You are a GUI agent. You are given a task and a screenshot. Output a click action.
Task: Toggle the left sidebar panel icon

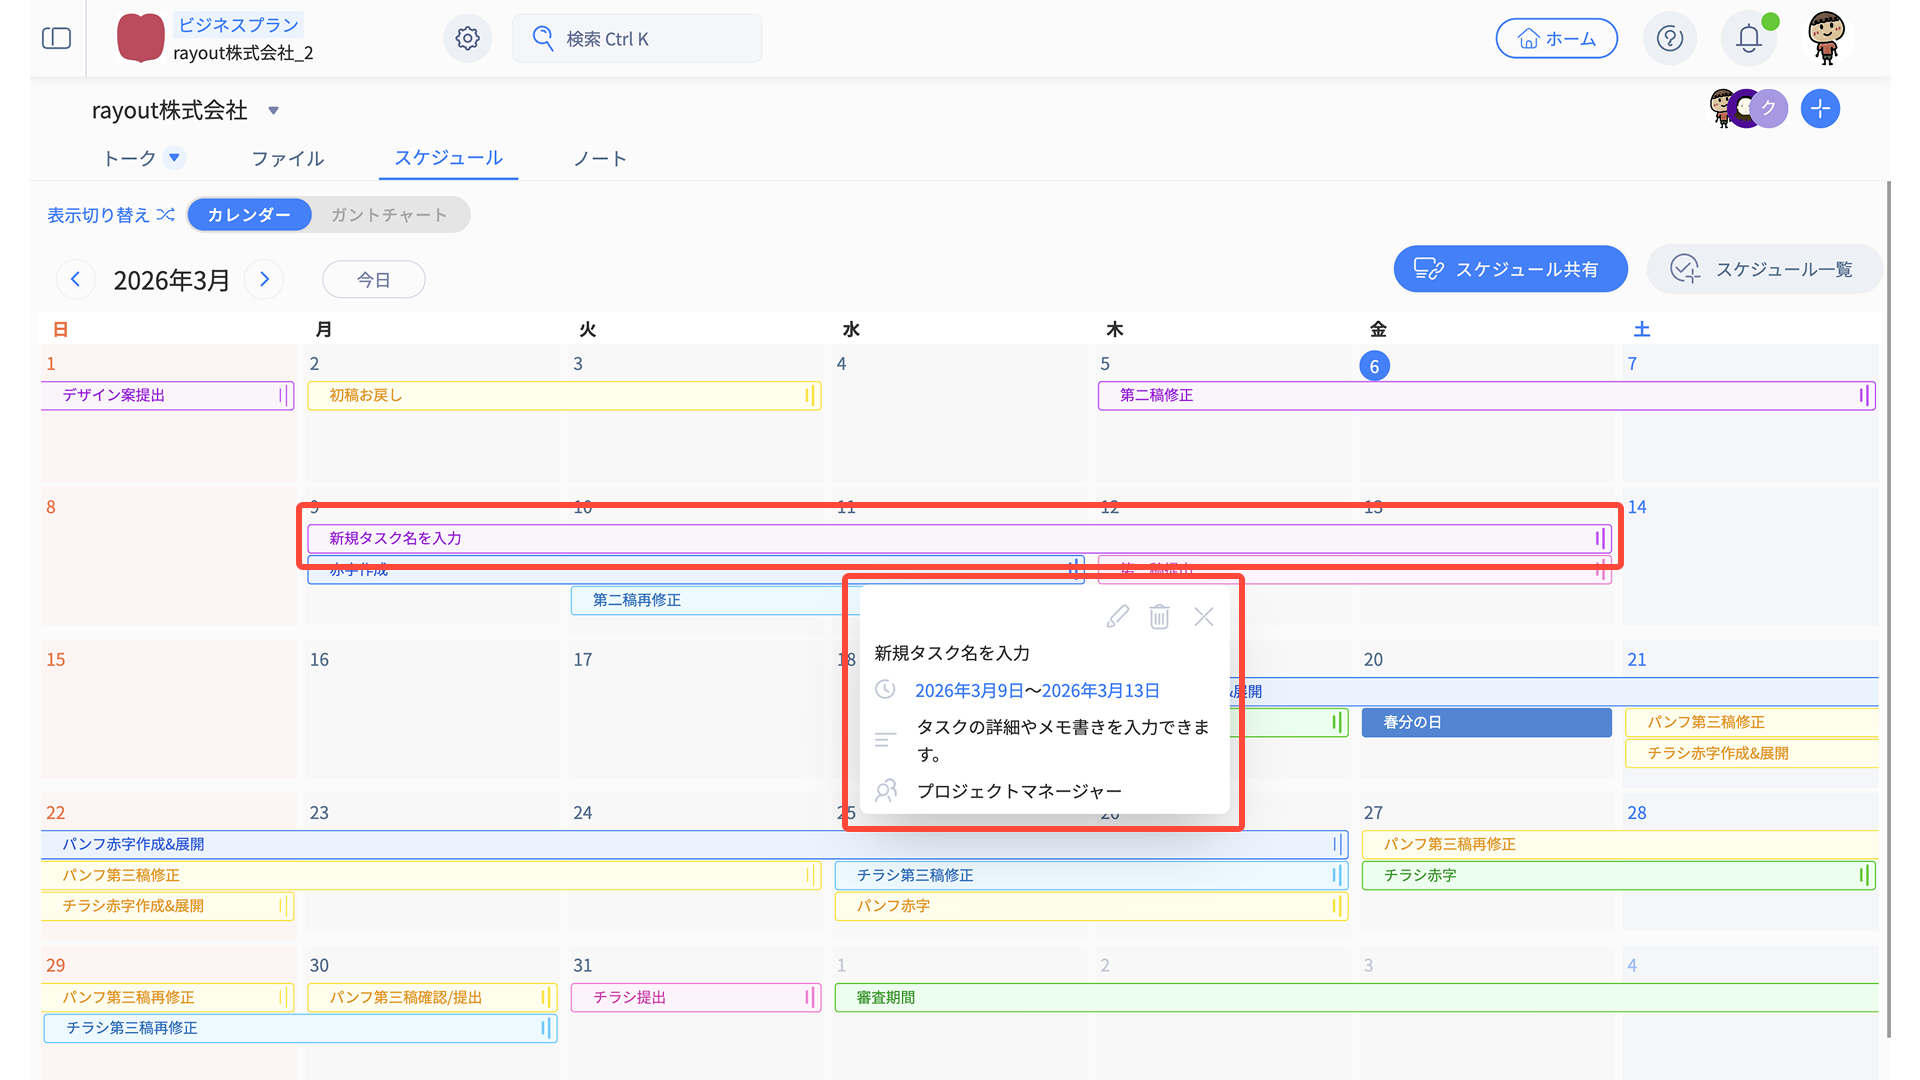click(56, 38)
